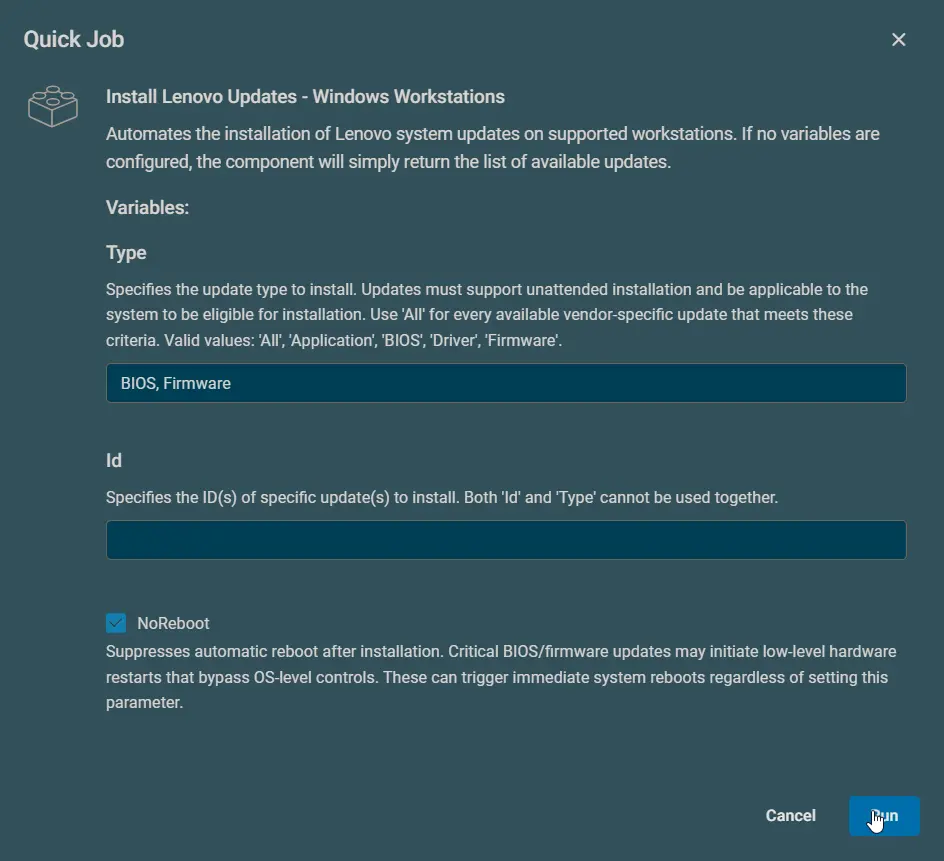Screen dimensions: 944x861
Task: Cancel the quick job
Action: coord(790,816)
